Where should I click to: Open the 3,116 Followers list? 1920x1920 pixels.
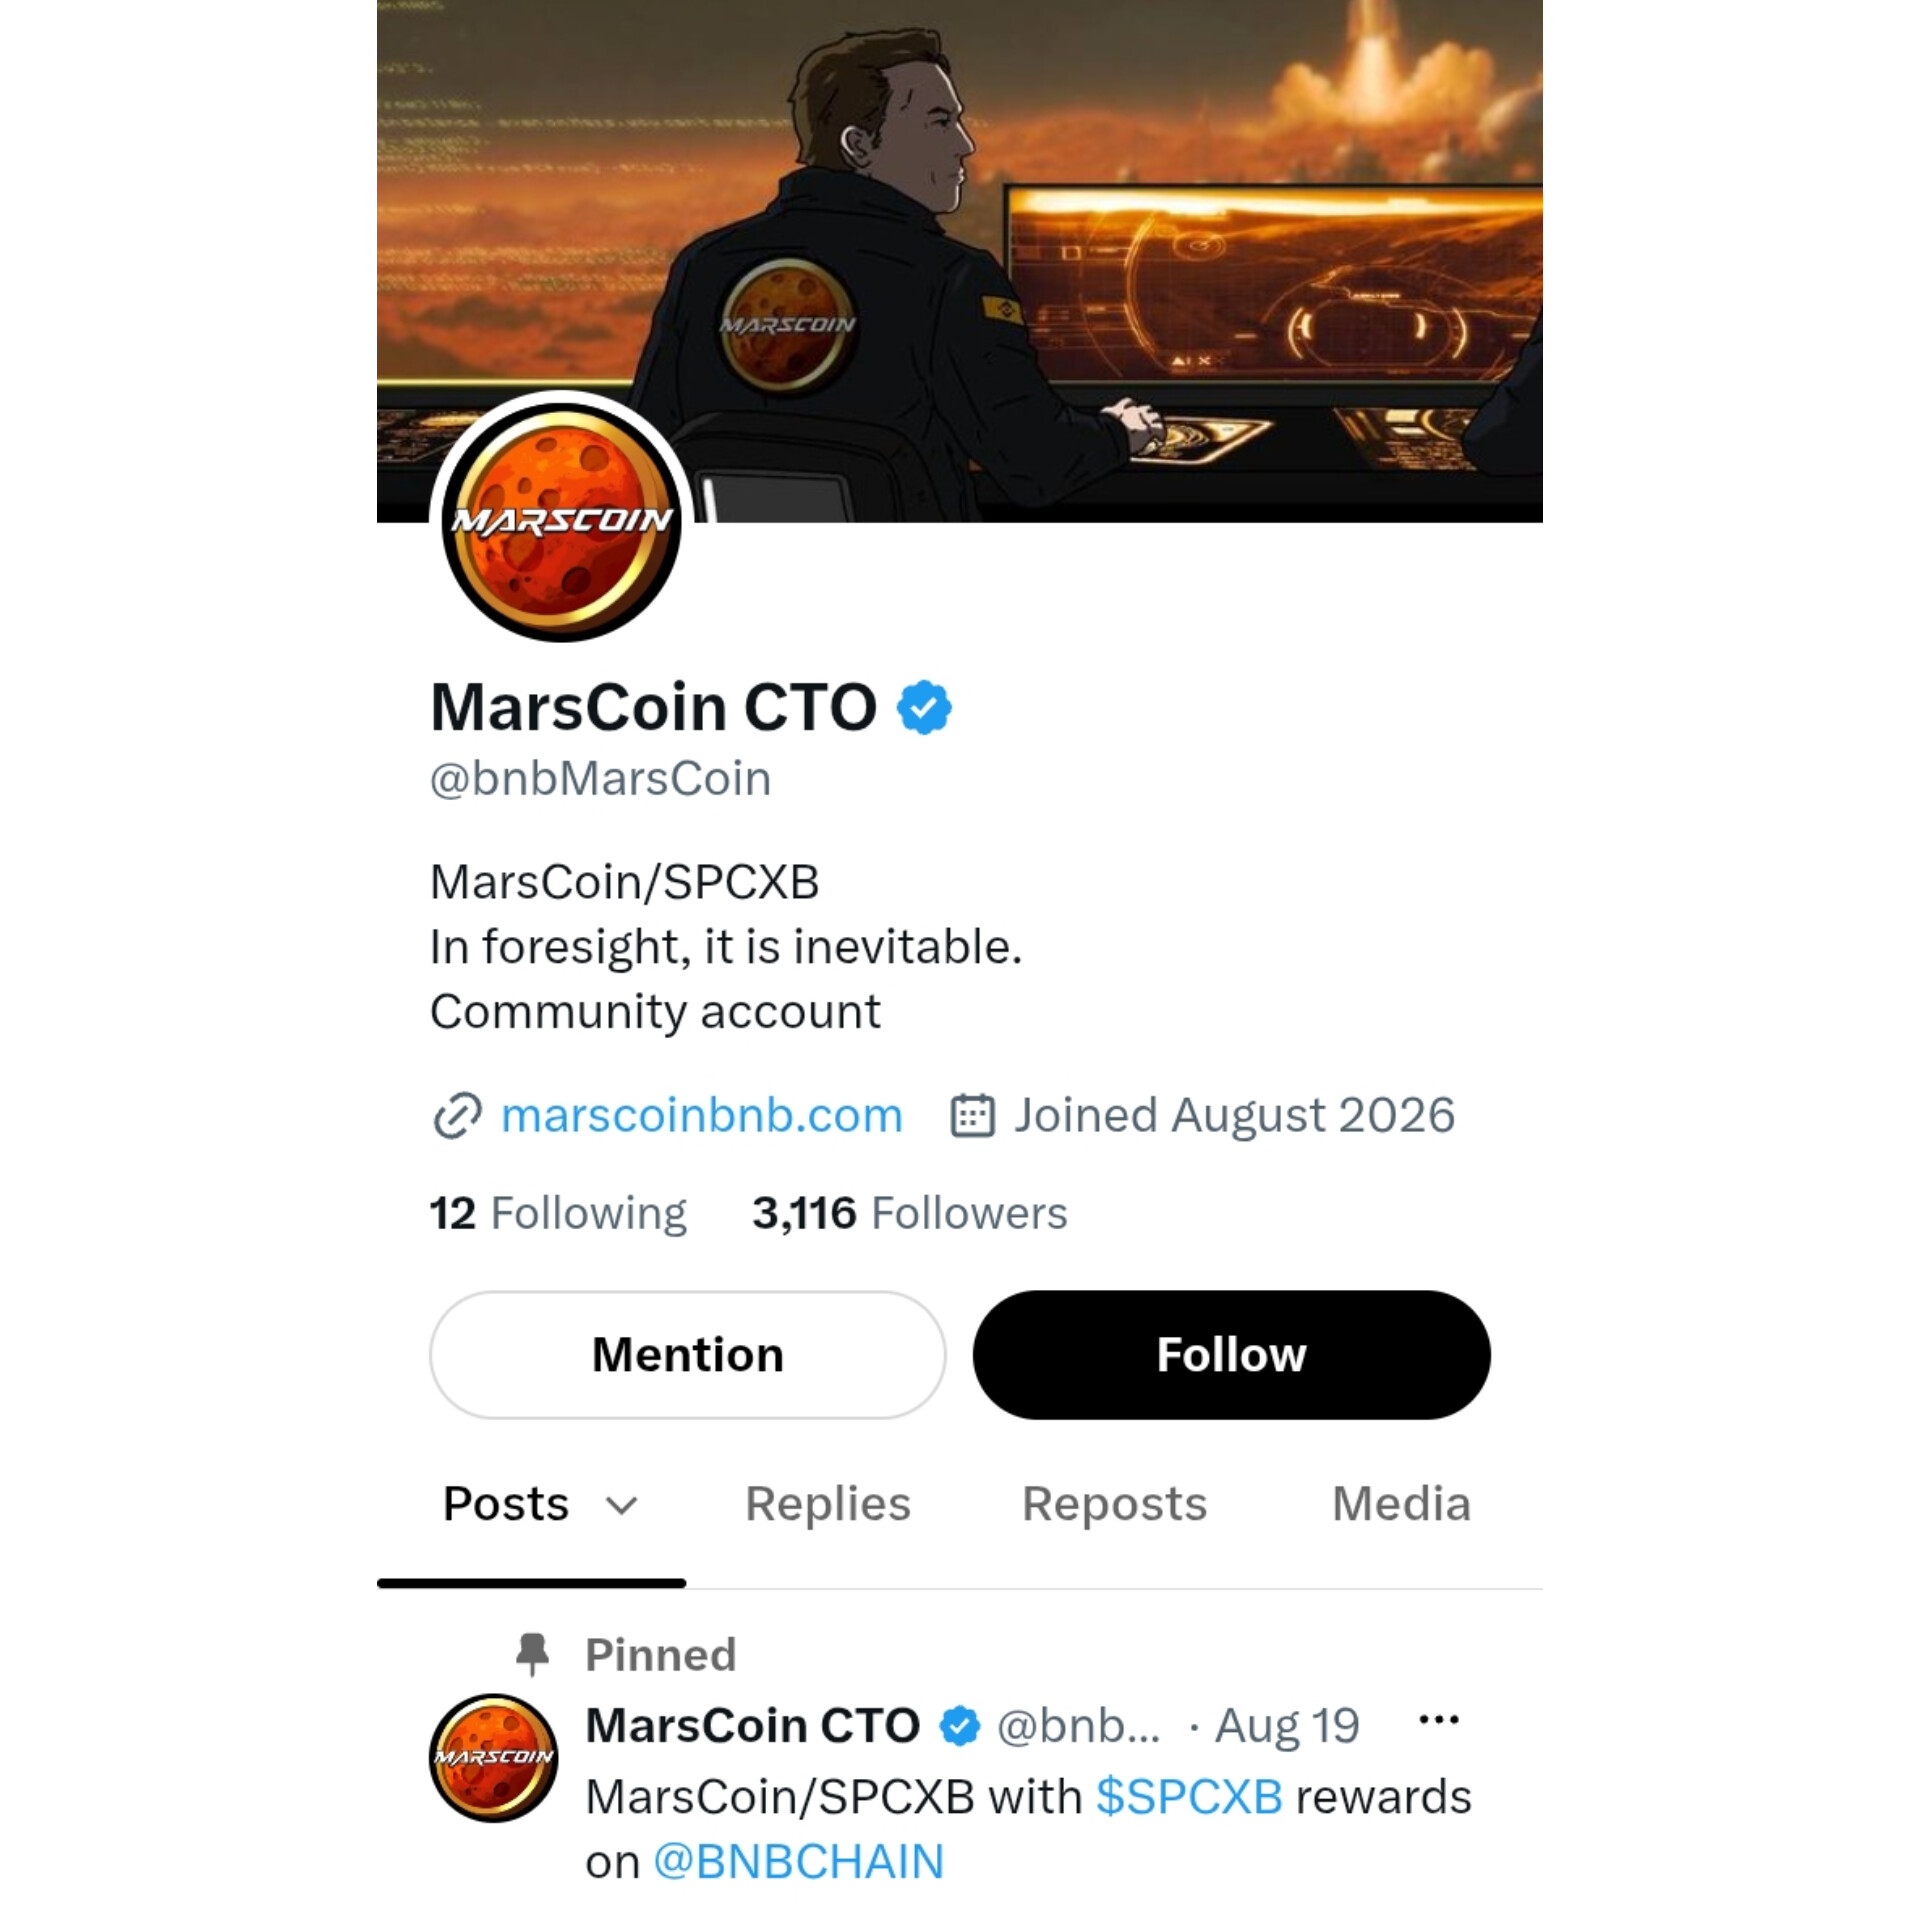coord(909,1213)
